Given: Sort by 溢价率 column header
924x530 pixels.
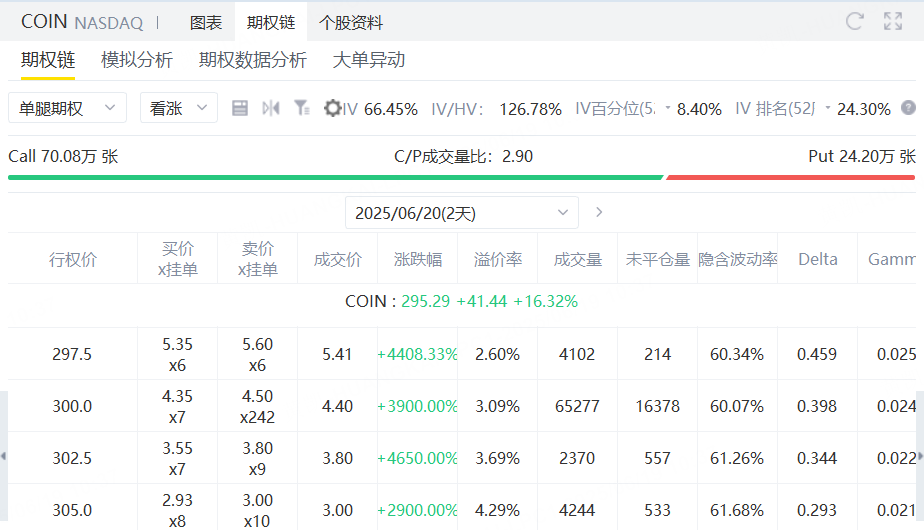Looking at the screenshot, I should coord(498,259).
